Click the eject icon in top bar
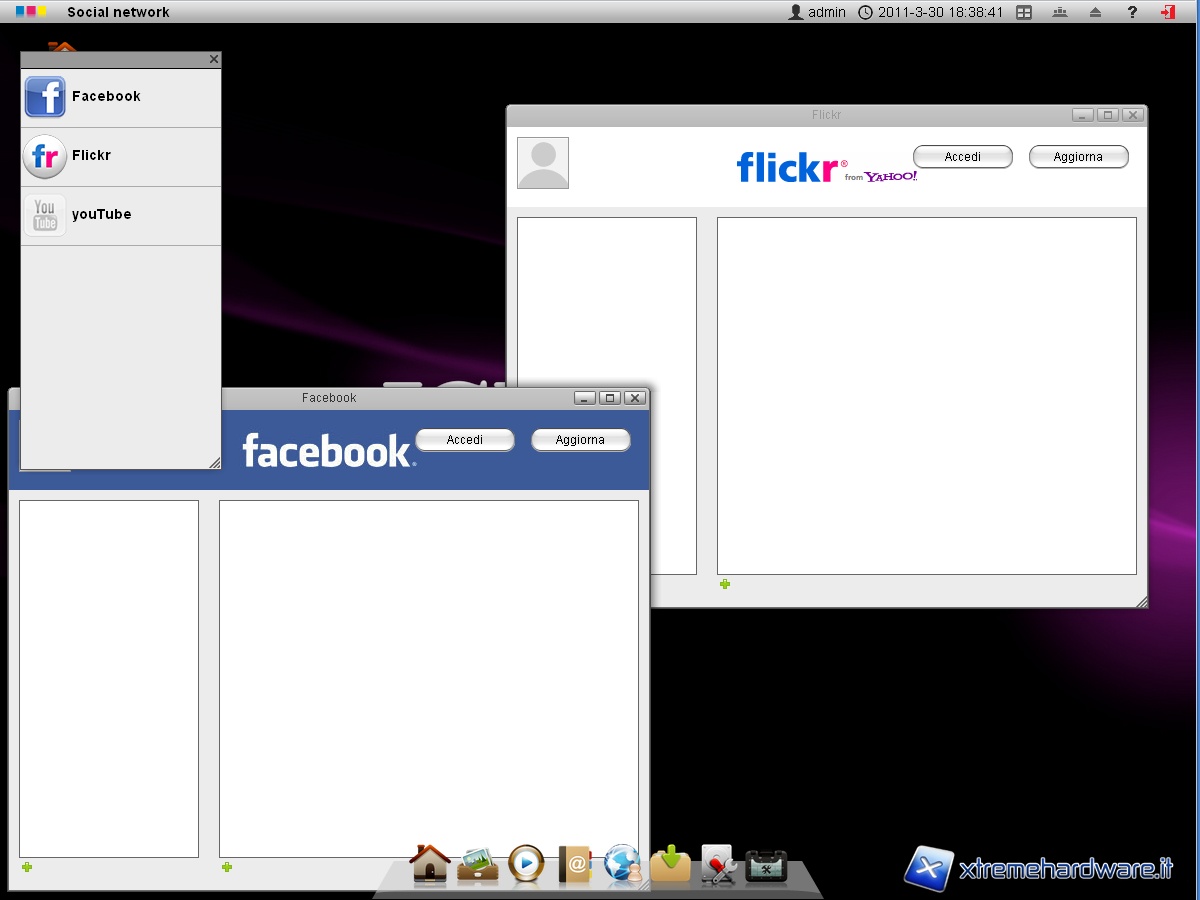Image resolution: width=1200 pixels, height=900 pixels. 1095,12
